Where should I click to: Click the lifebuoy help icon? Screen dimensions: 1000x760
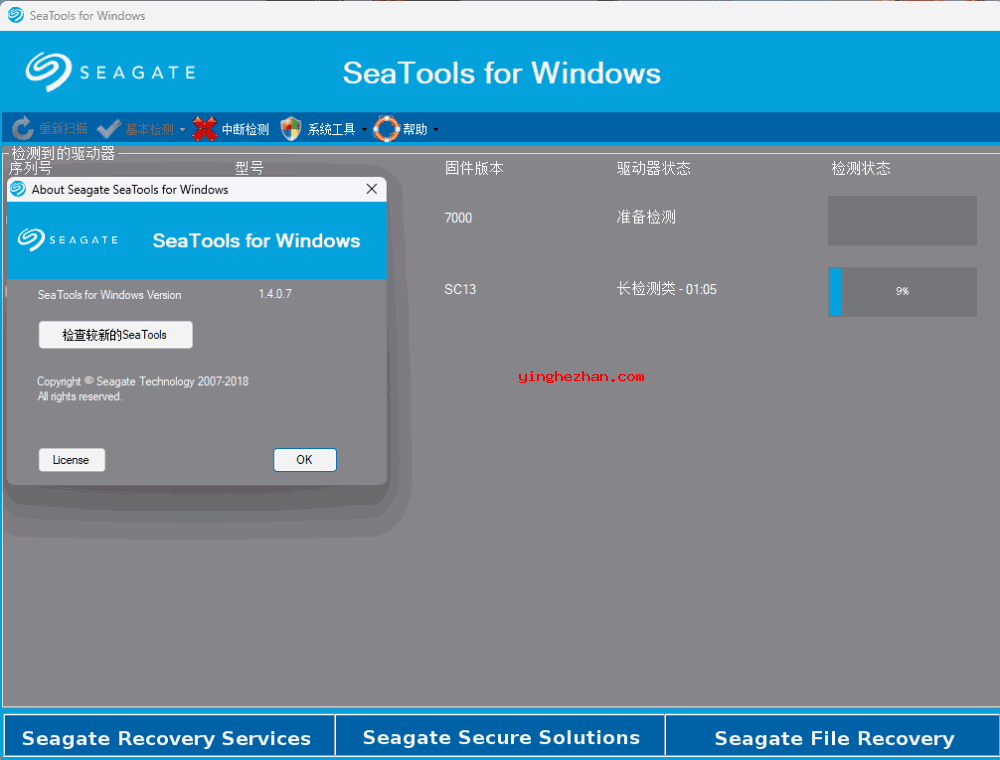point(386,129)
